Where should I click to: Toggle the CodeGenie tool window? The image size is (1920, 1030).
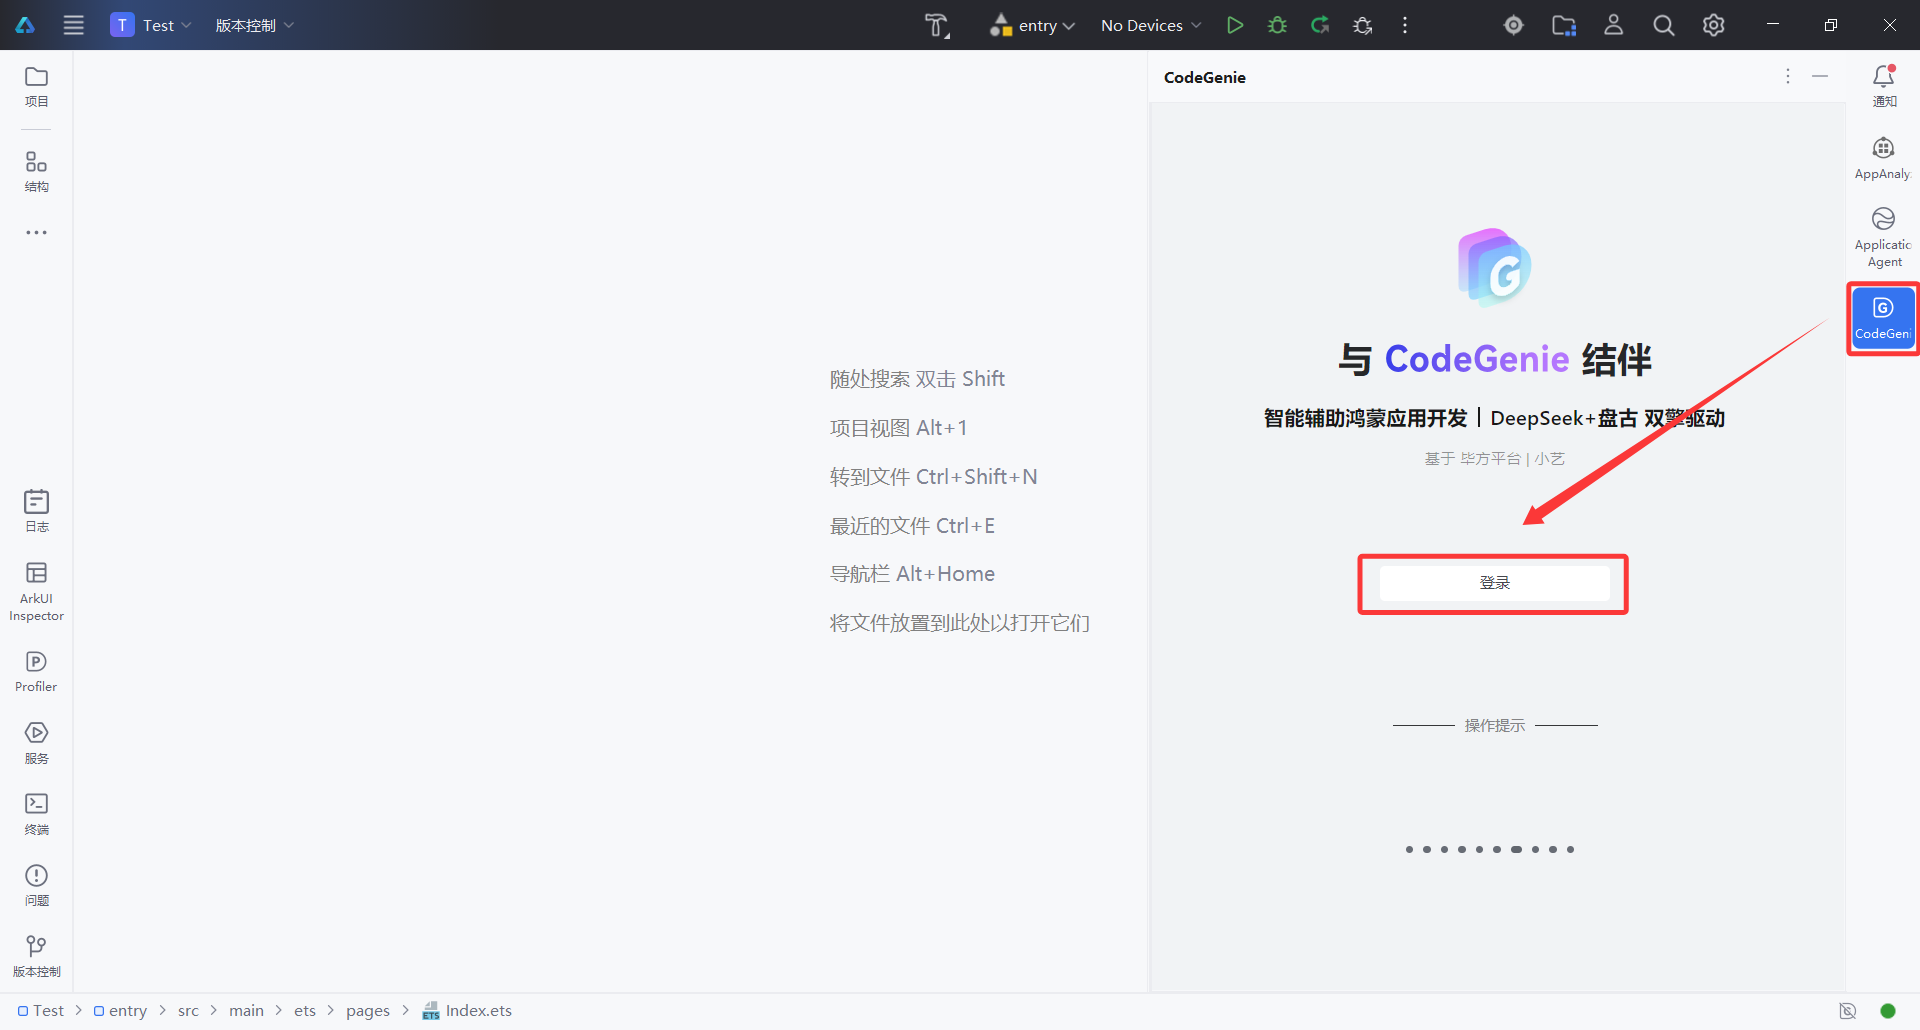coord(1884,319)
